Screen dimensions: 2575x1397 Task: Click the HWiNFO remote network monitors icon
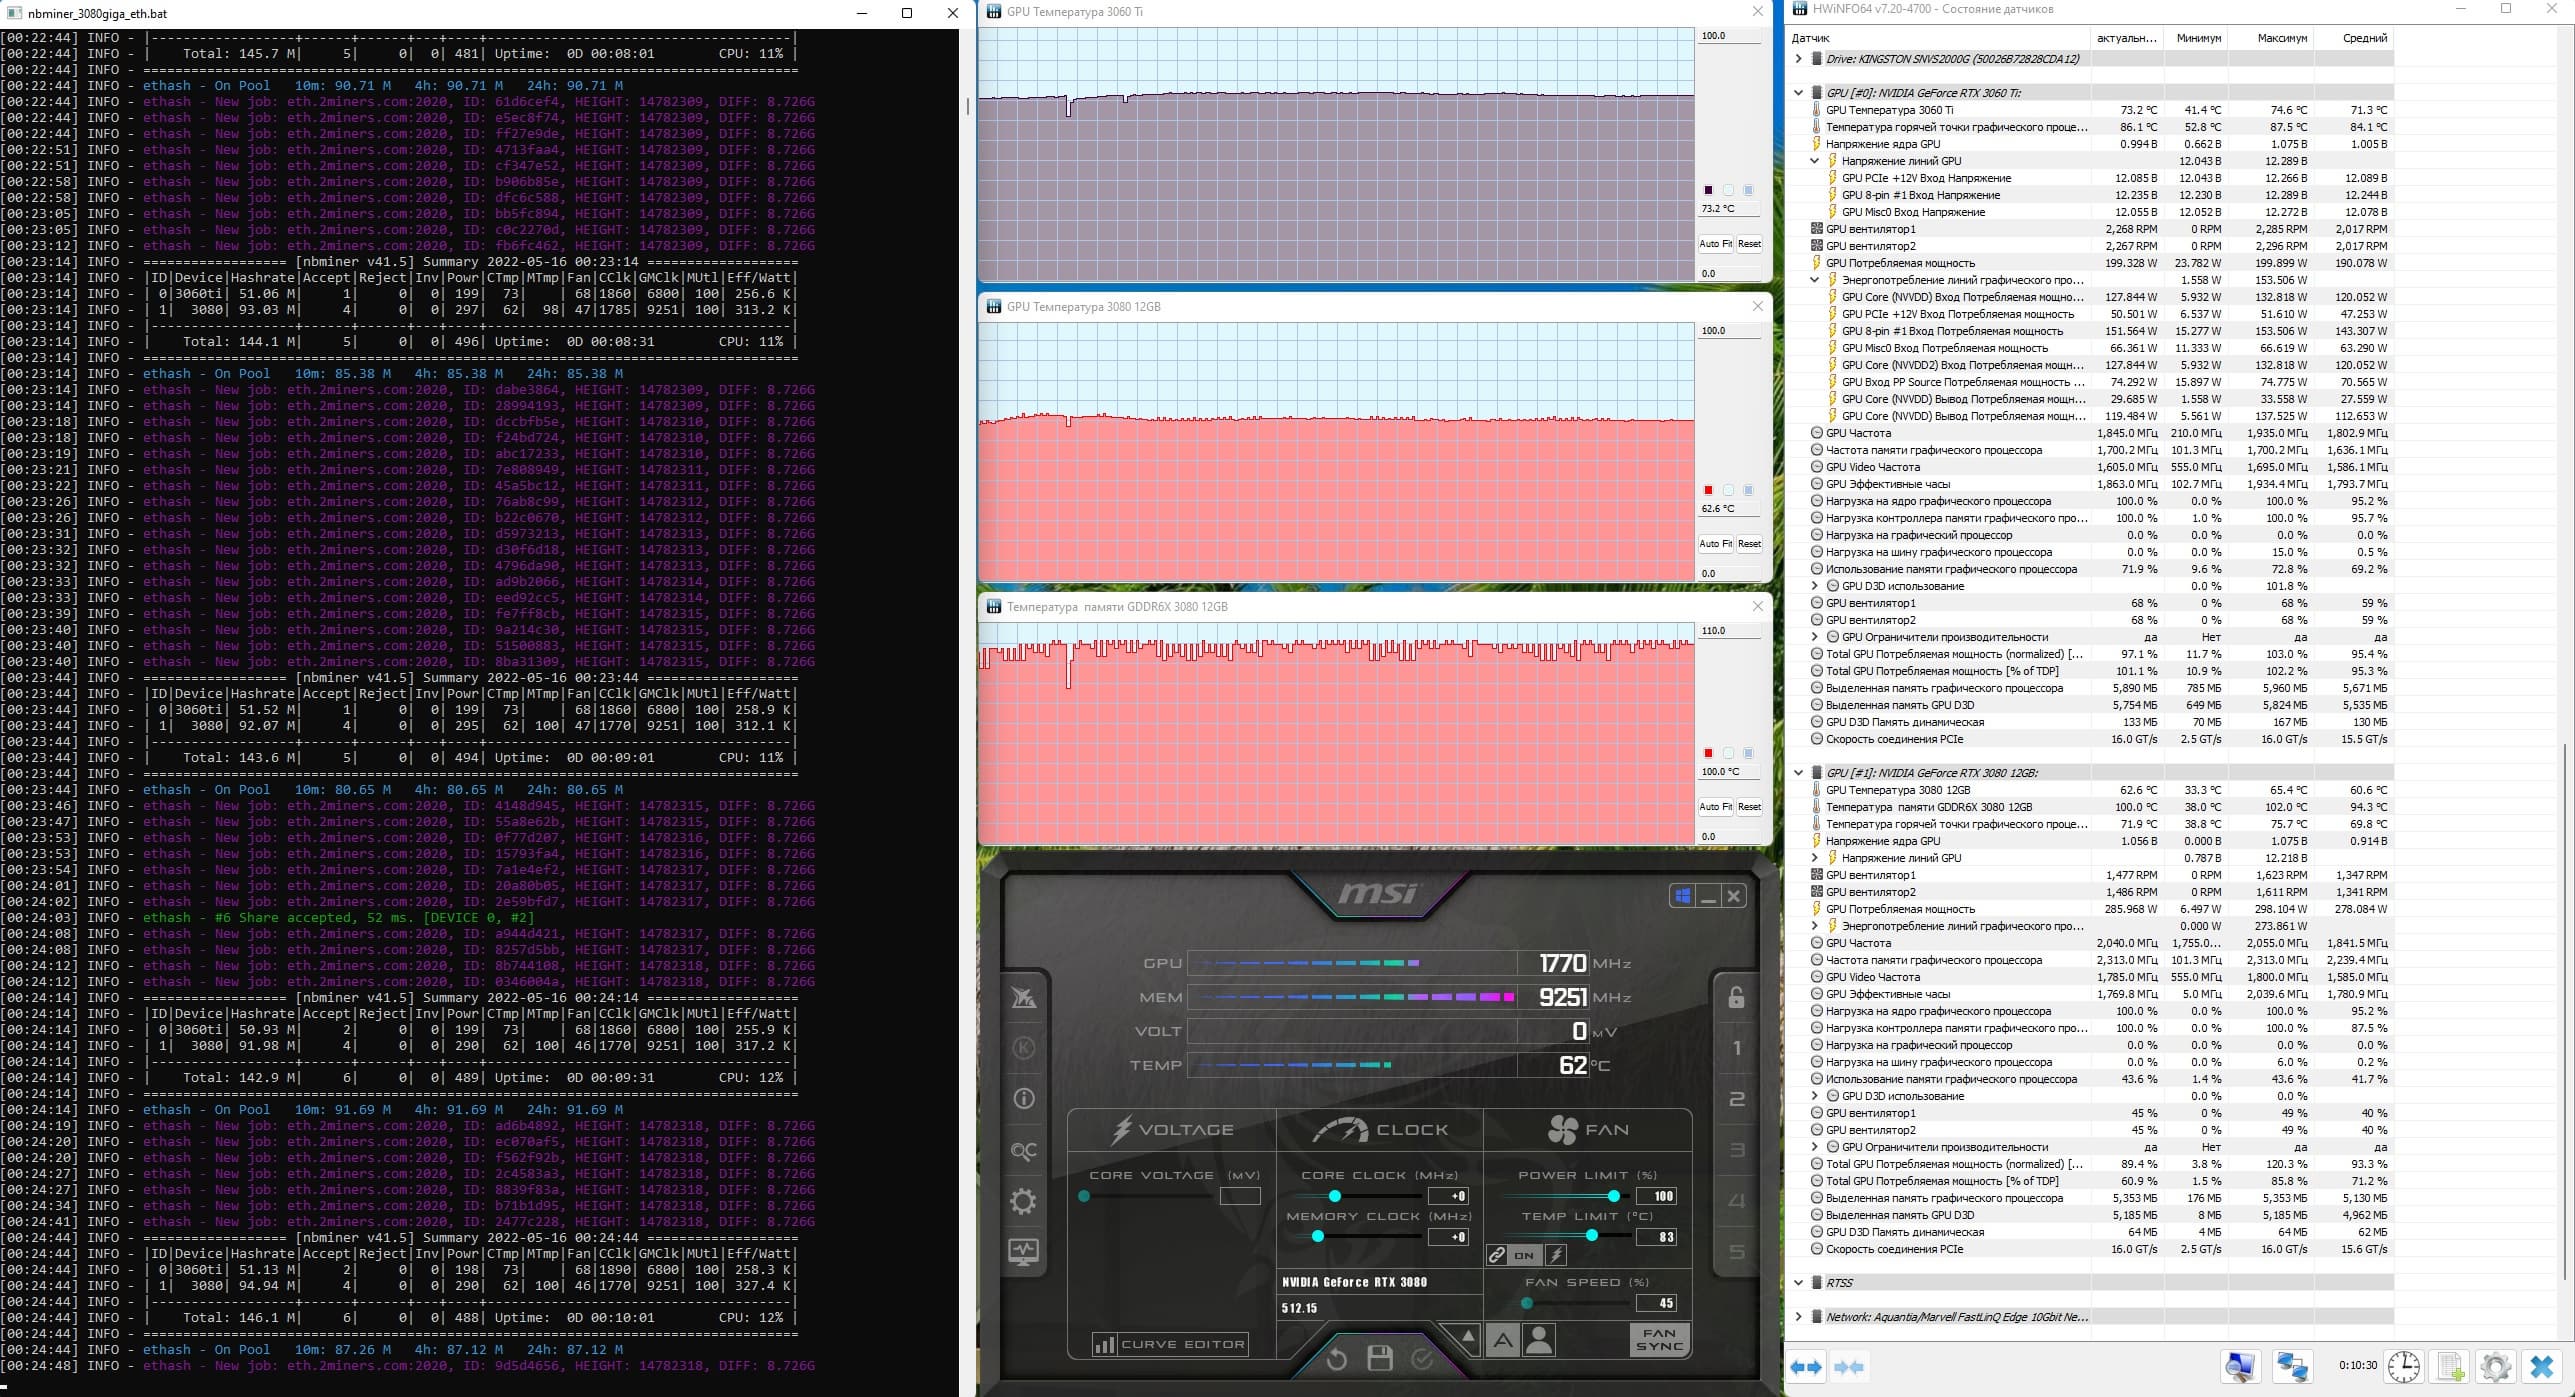tap(2292, 1367)
